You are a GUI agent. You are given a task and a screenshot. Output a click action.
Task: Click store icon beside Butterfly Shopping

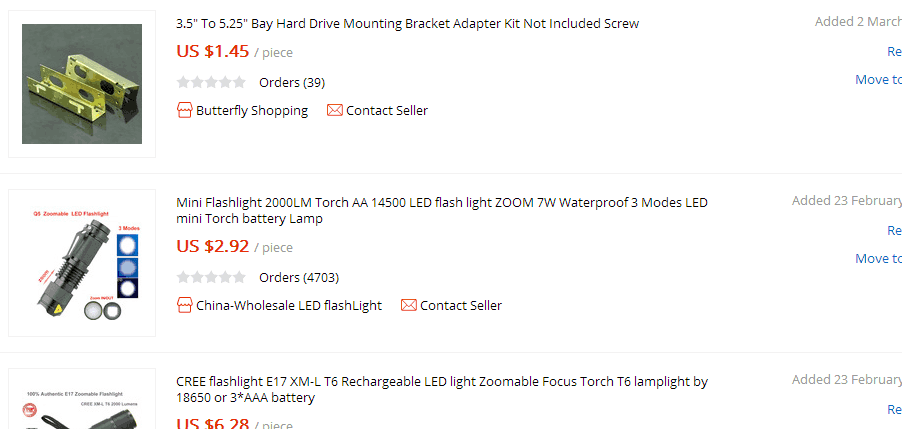click(x=184, y=110)
